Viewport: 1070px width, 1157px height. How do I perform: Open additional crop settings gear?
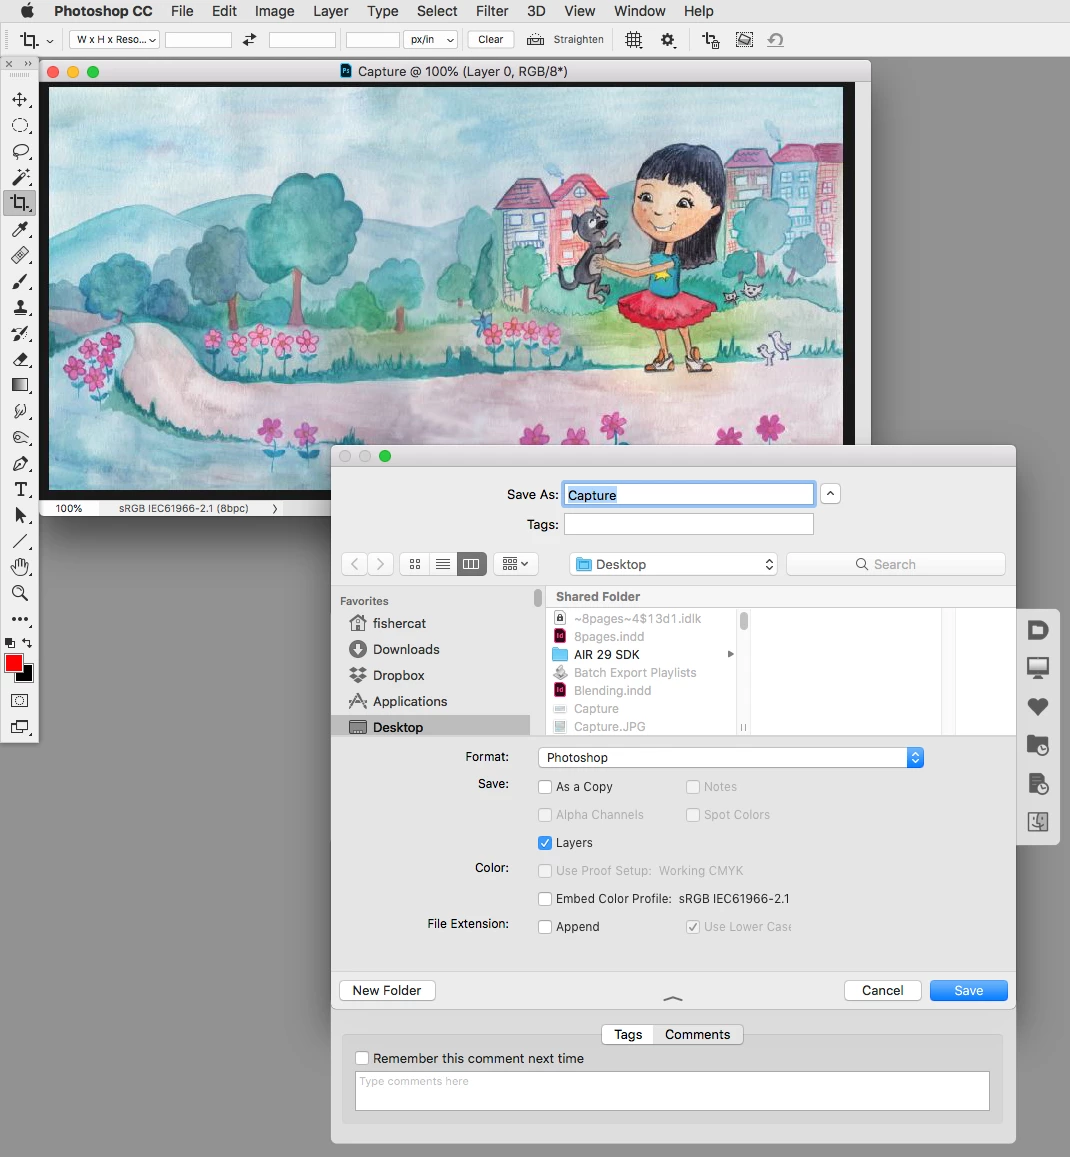pyautogui.click(x=668, y=40)
